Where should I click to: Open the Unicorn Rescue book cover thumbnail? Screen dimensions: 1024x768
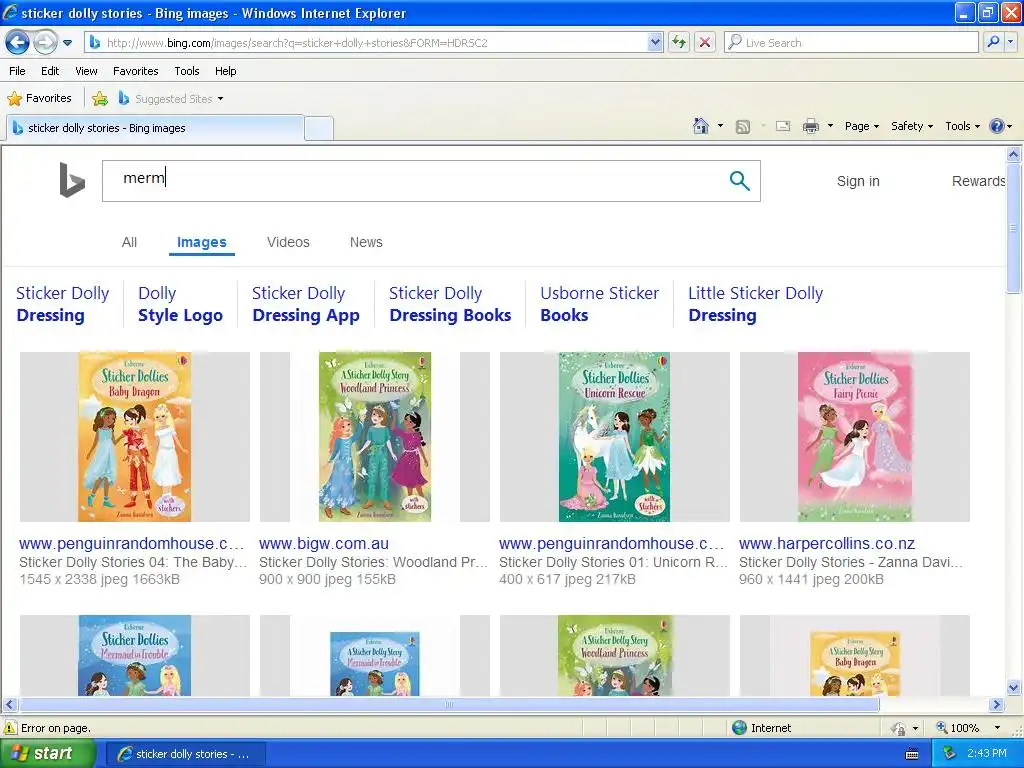615,437
